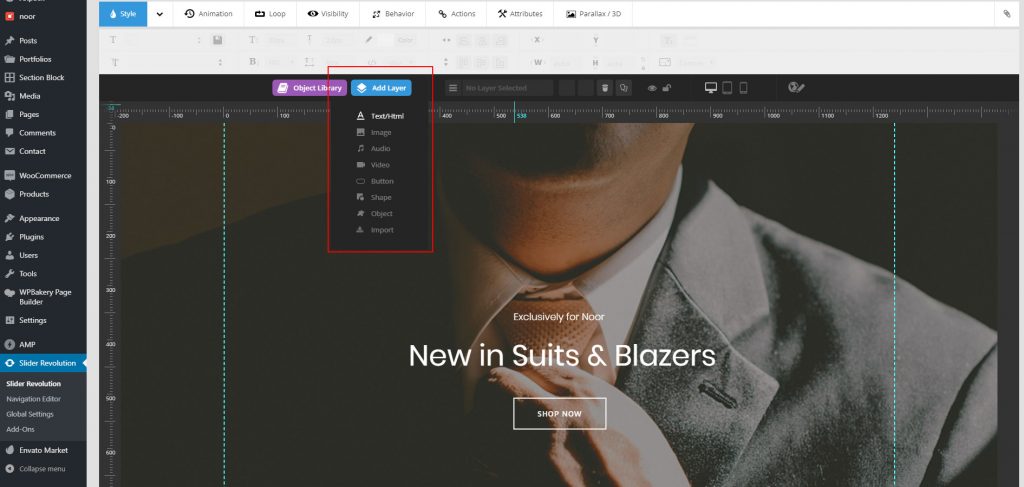Select the mobile device view icon
The height and width of the screenshot is (487, 1024).
pos(743,87)
